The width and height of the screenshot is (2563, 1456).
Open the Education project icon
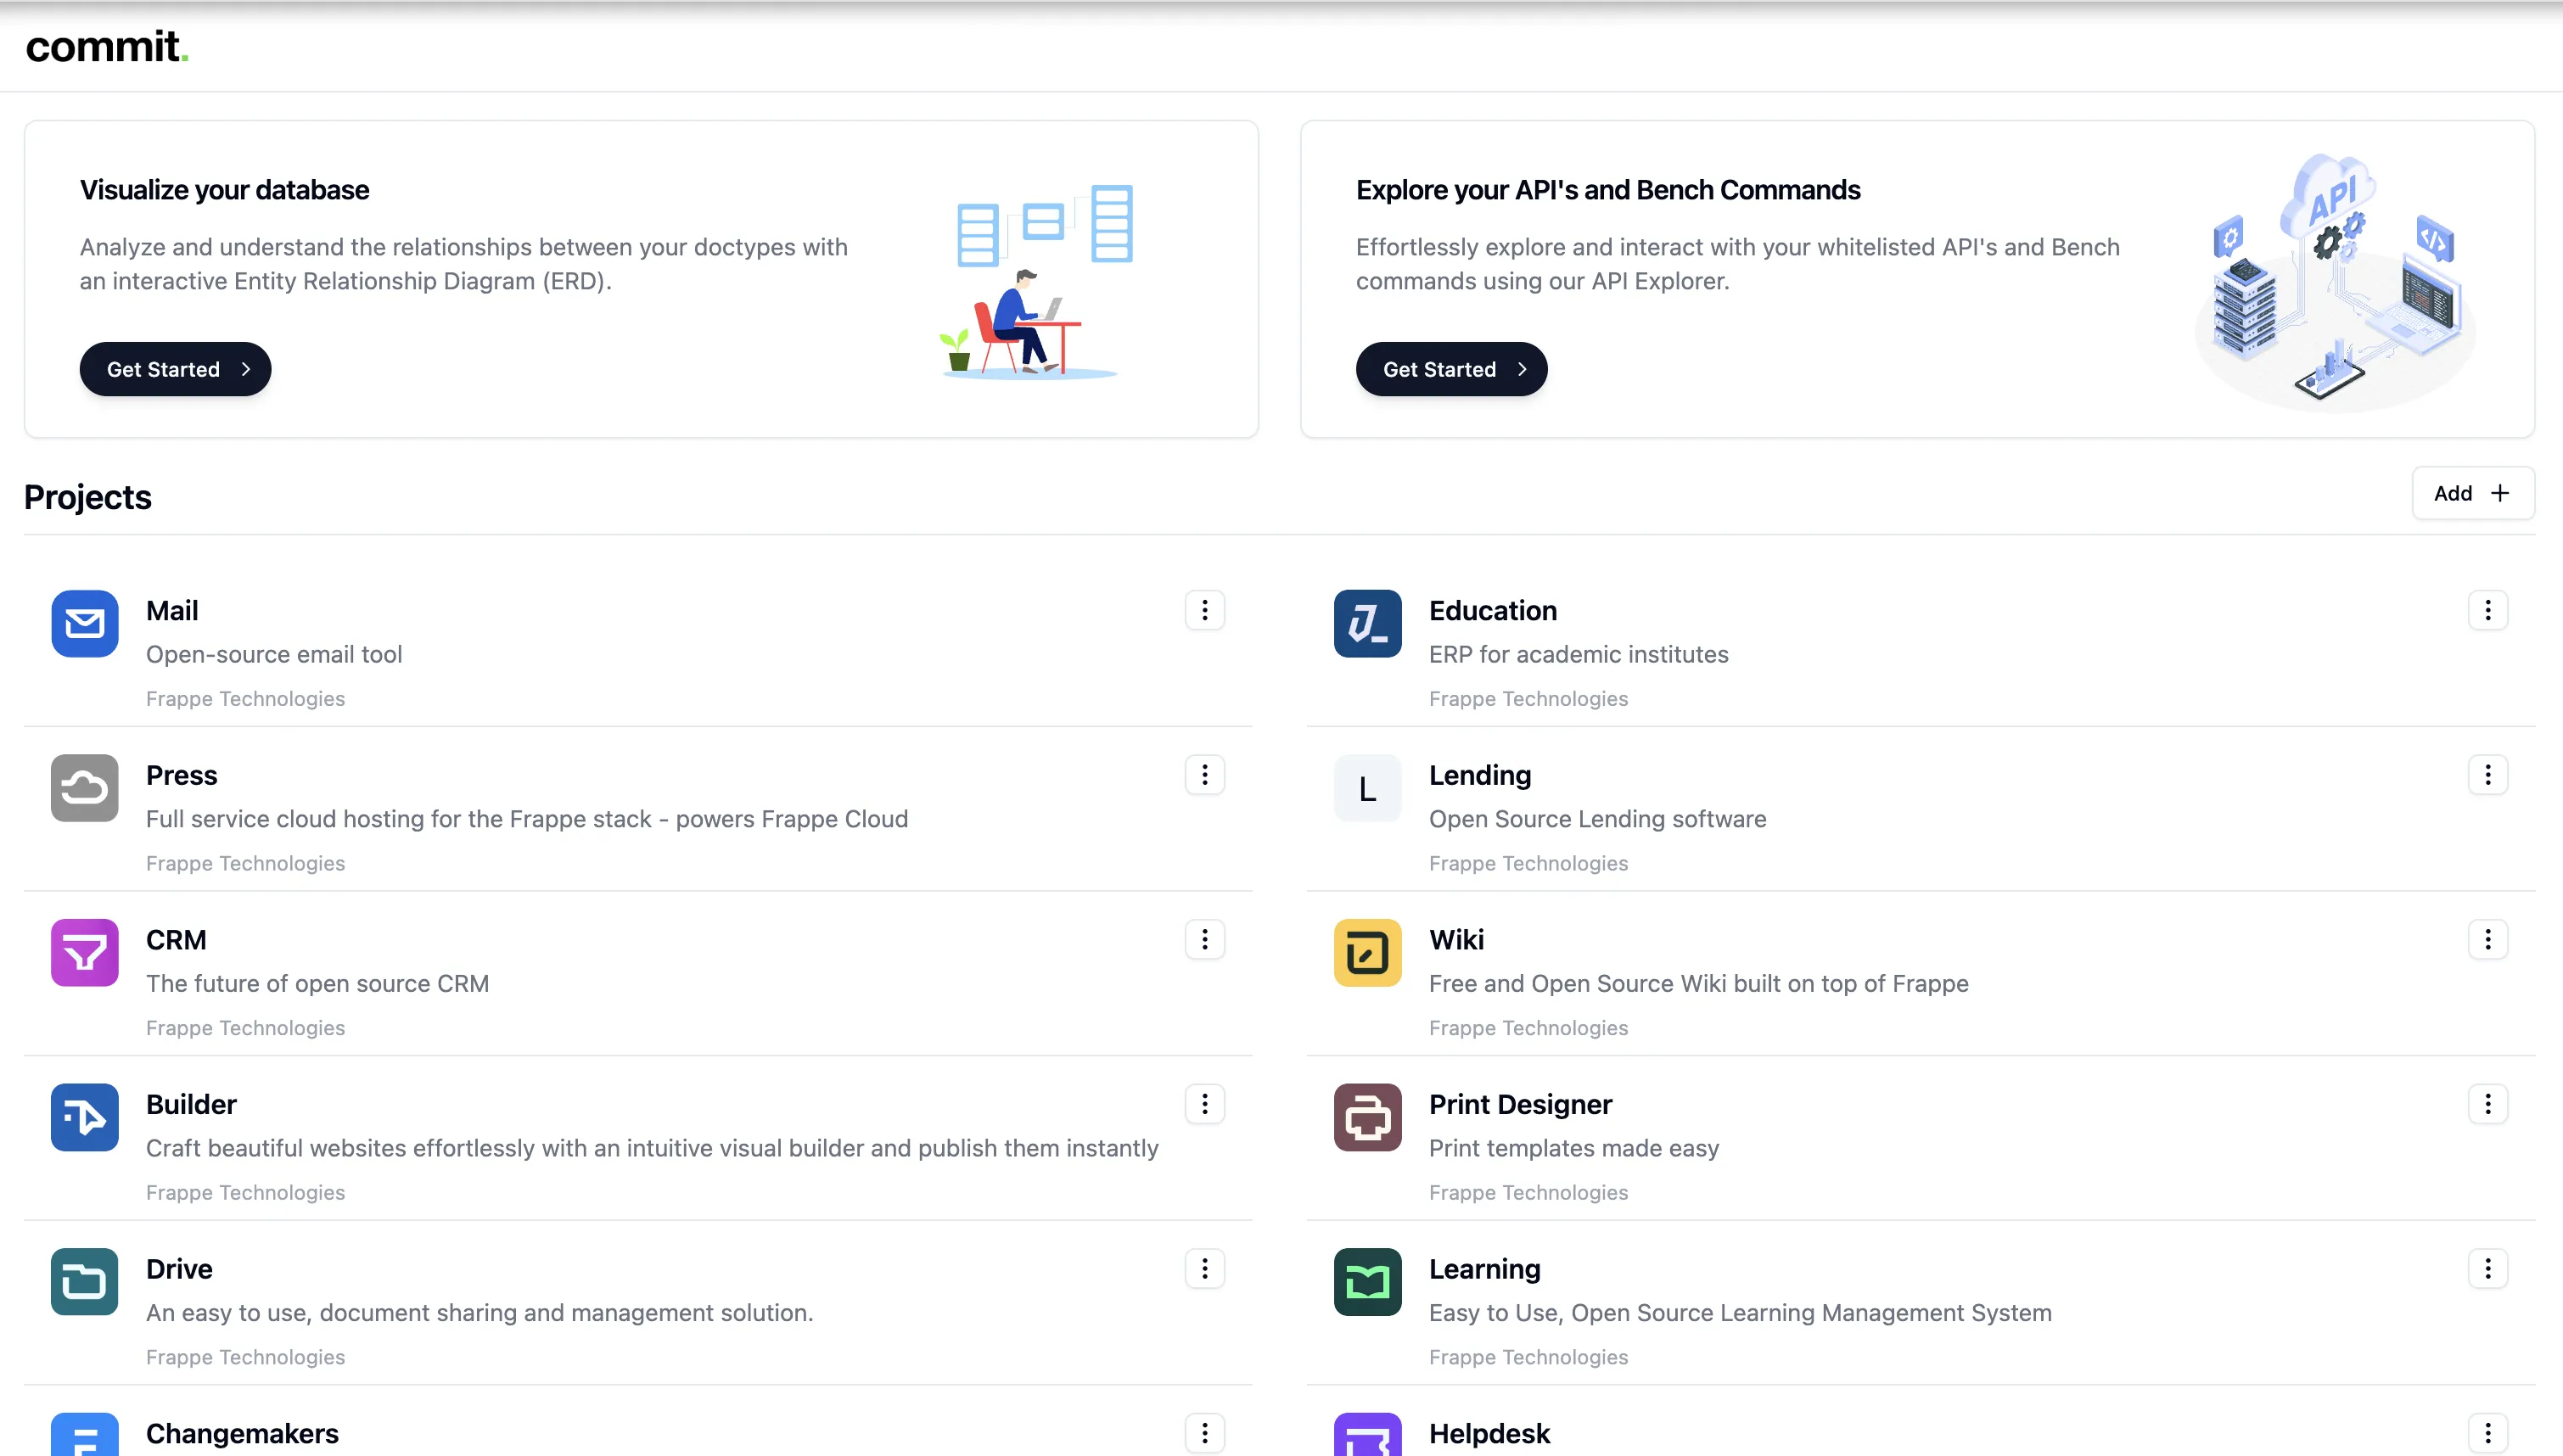click(1367, 623)
